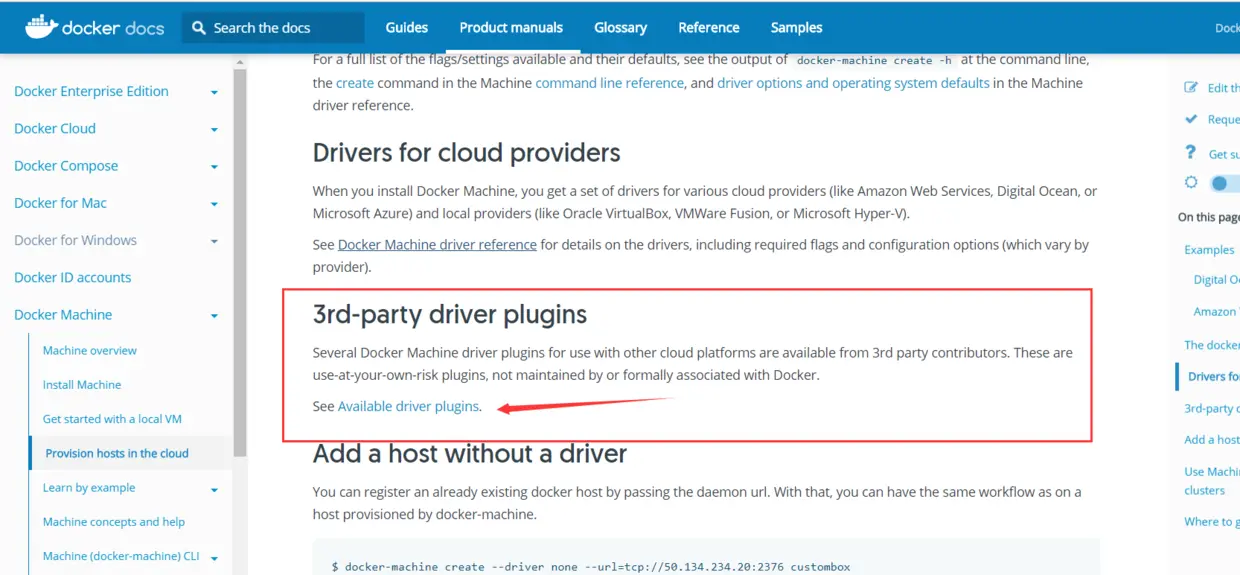Expand the Docker for Windows arrow
1240x575 pixels.
214,241
